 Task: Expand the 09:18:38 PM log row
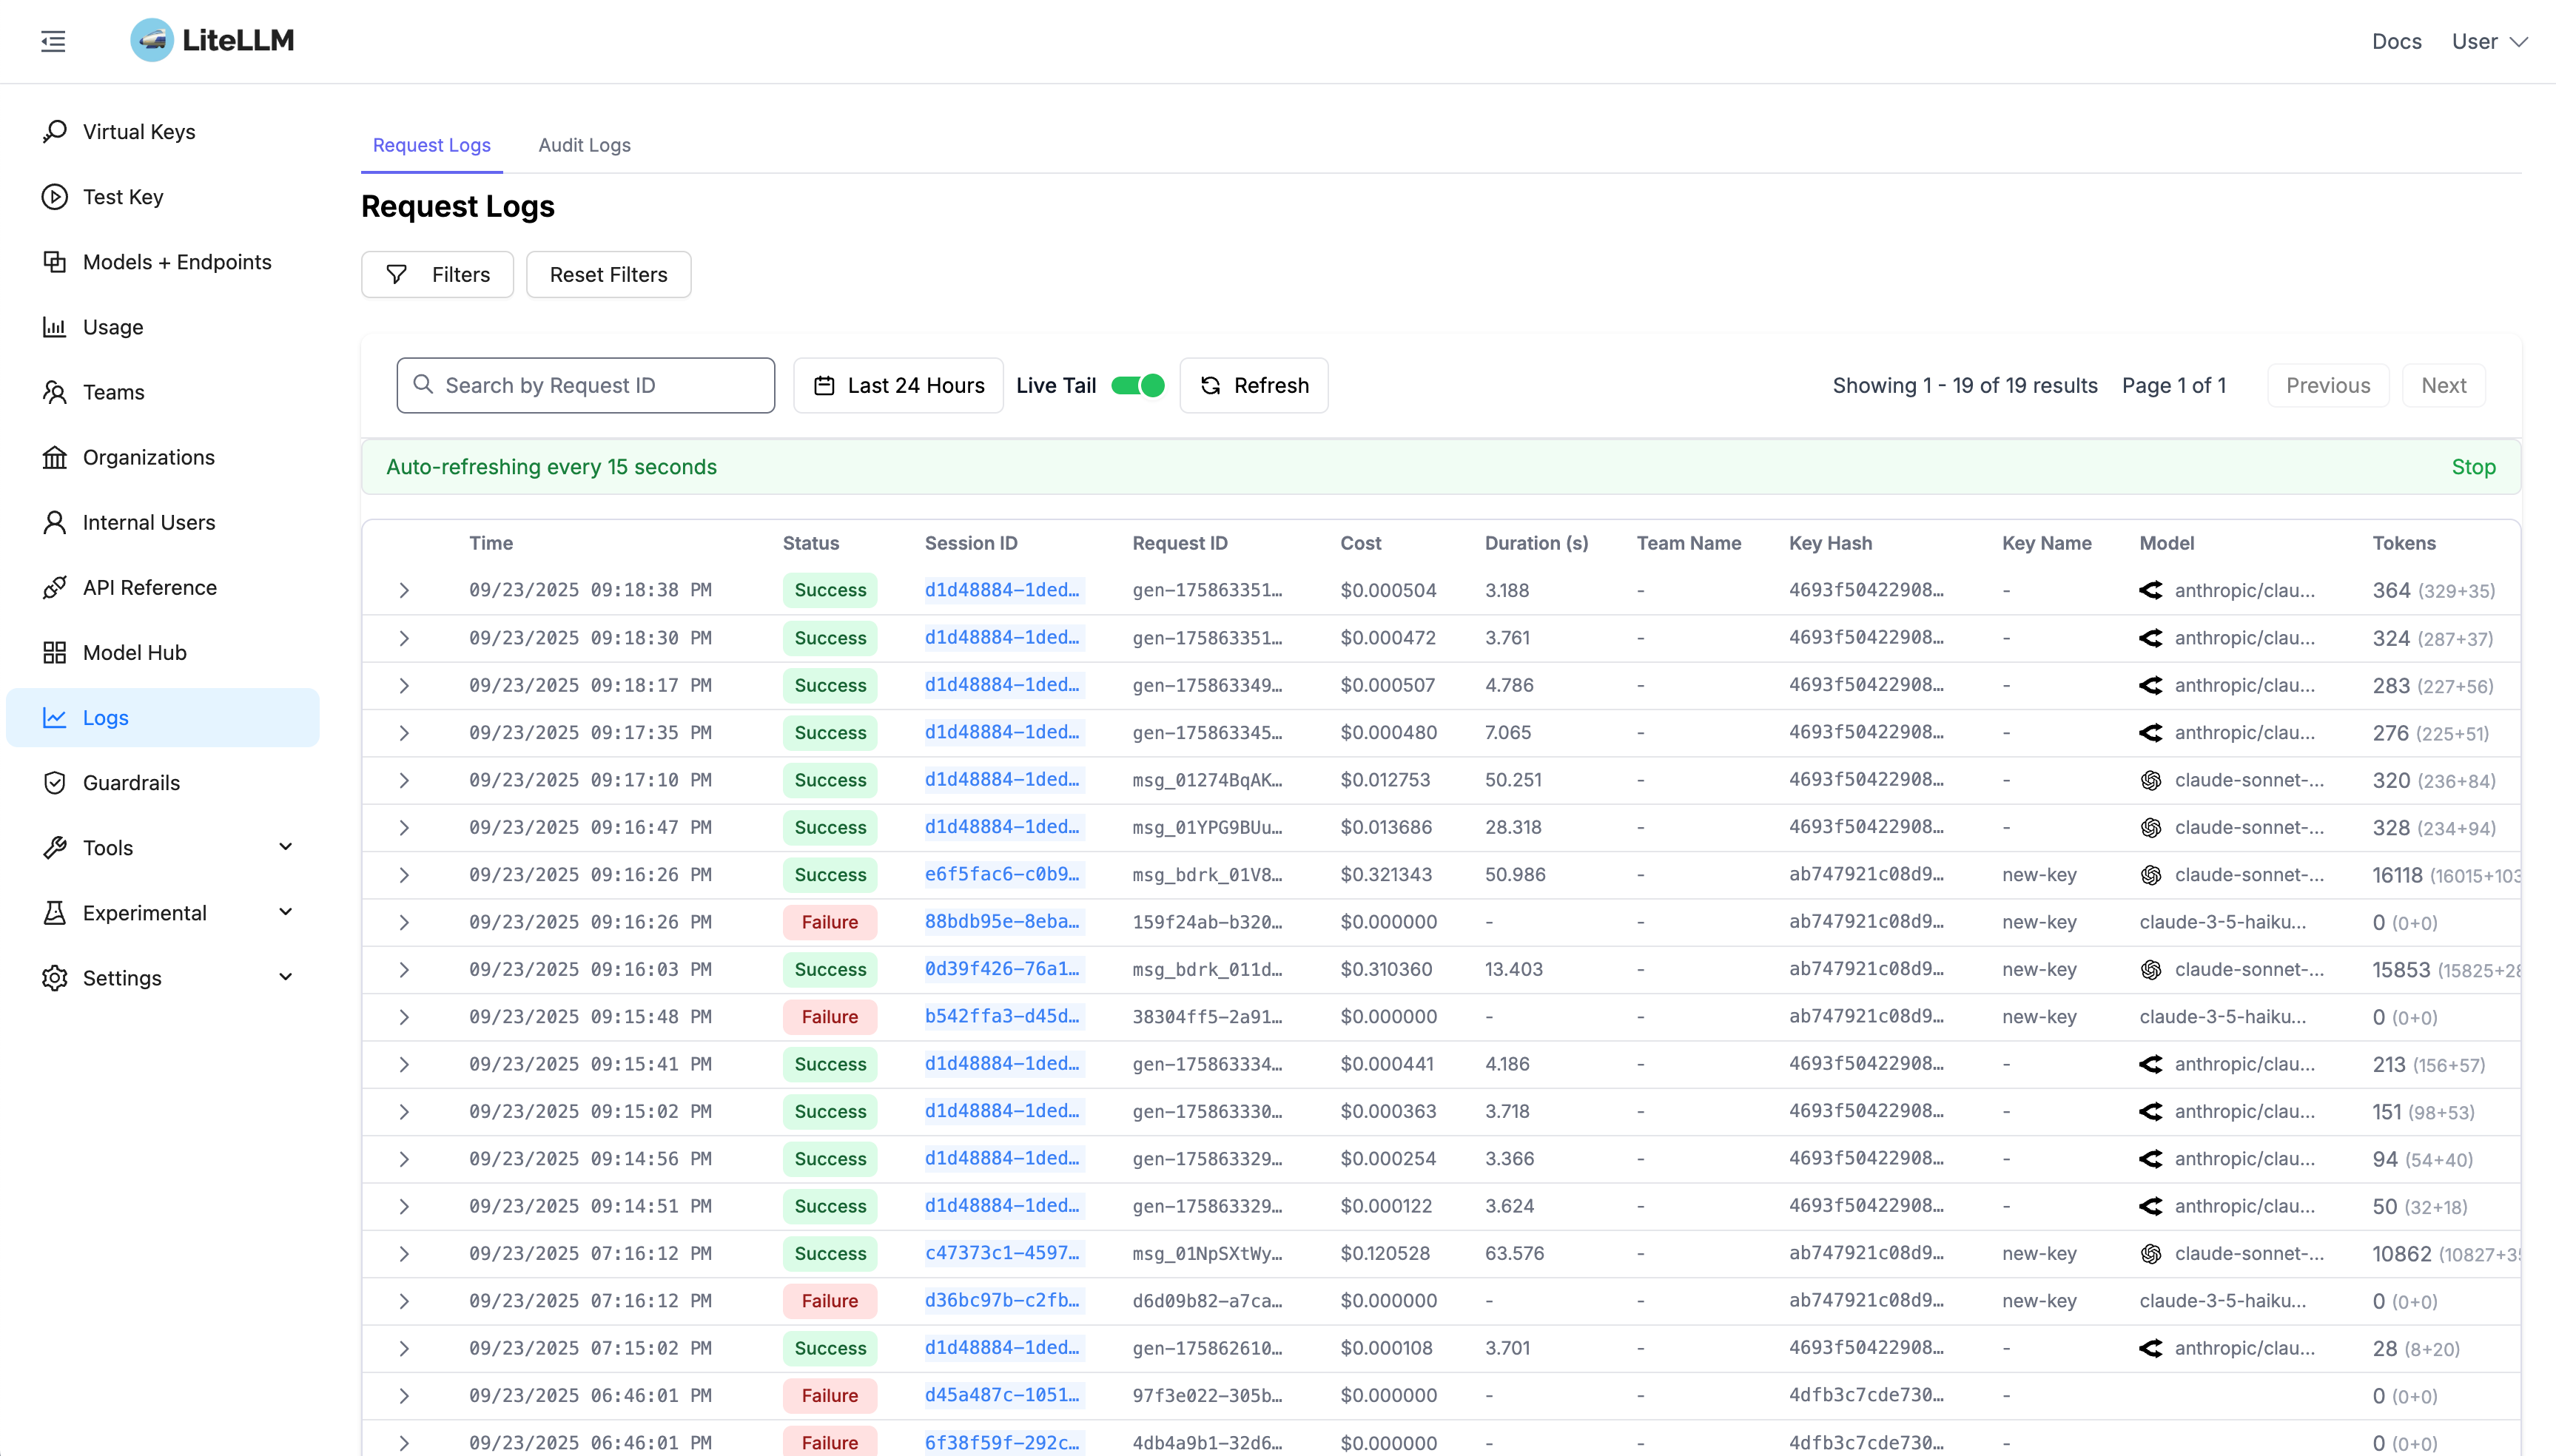[404, 590]
